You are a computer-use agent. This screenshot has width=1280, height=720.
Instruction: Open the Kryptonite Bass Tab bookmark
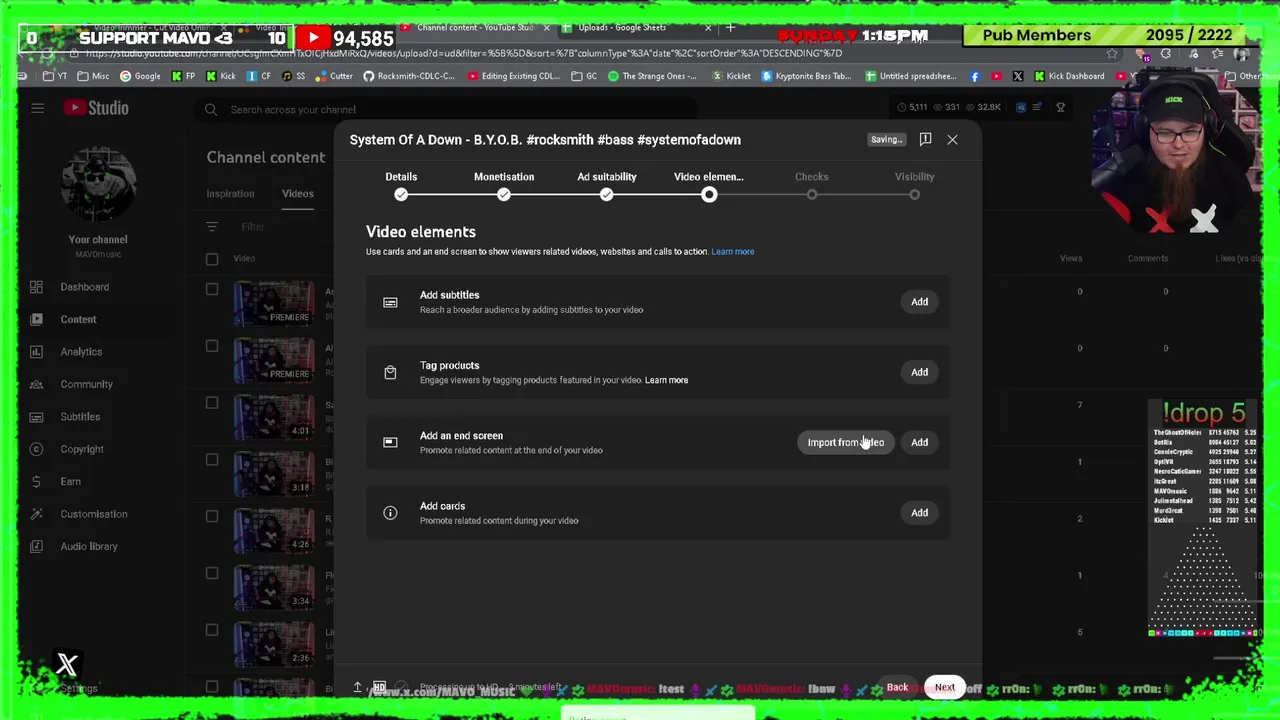pos(806,76)
